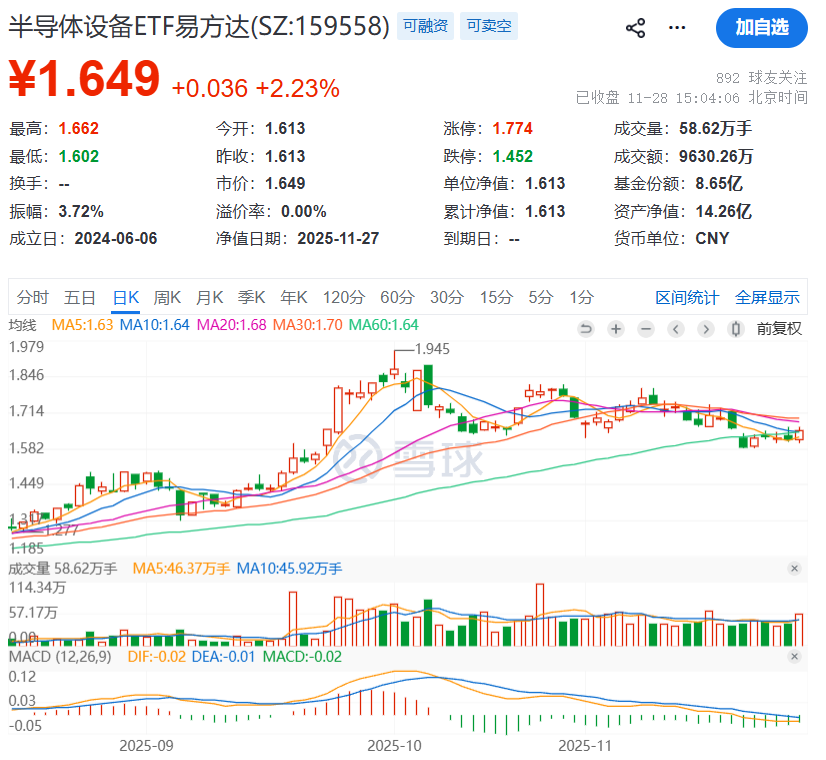Click MA5:1.63 moving average label

[82, 324]
